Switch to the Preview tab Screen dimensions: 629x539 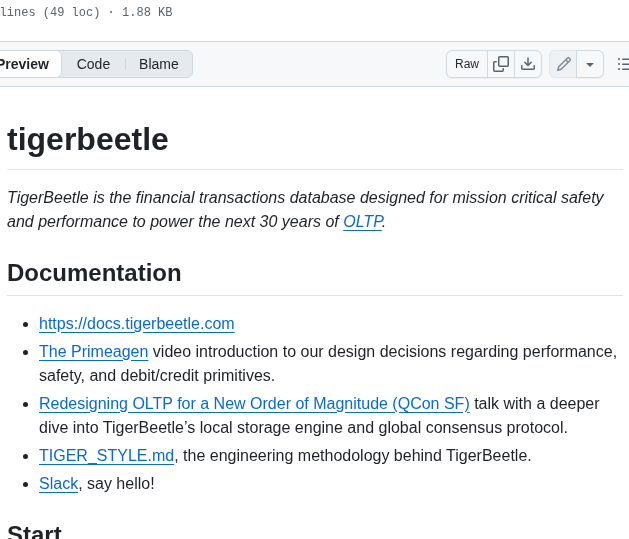28,64
